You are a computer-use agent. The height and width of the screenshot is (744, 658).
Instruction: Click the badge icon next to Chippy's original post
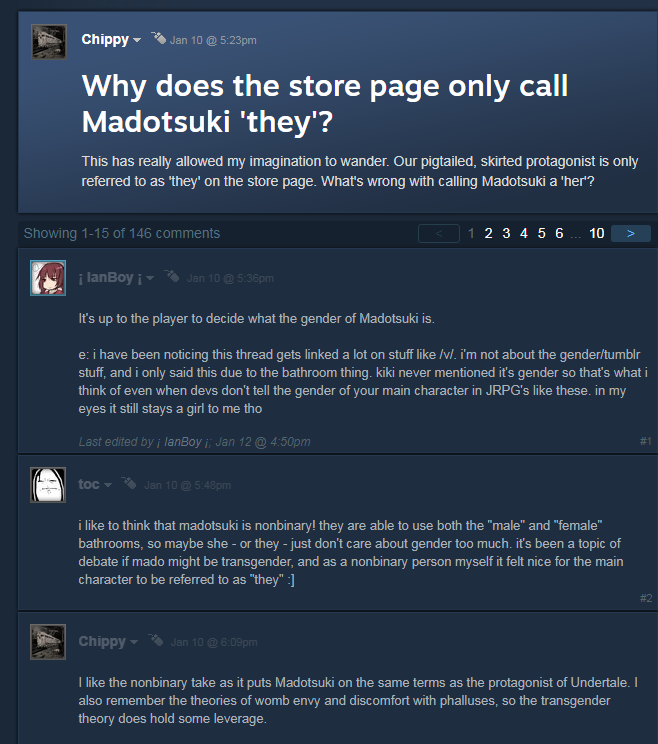158,38
